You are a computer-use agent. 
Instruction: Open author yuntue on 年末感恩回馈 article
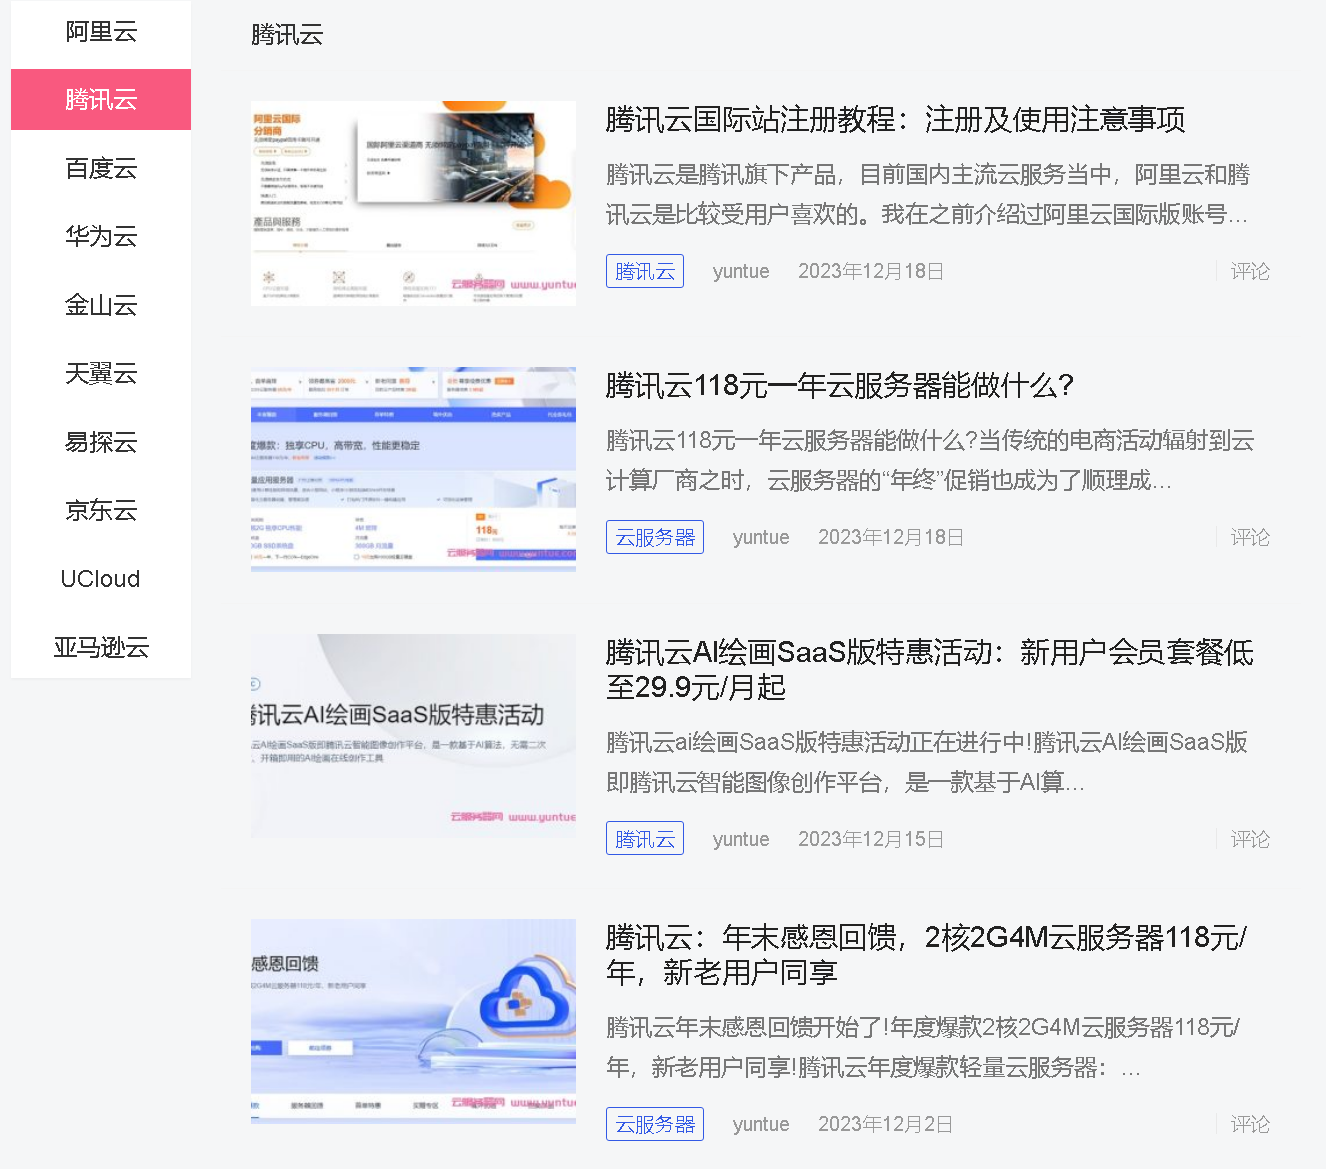[761, 1124]
